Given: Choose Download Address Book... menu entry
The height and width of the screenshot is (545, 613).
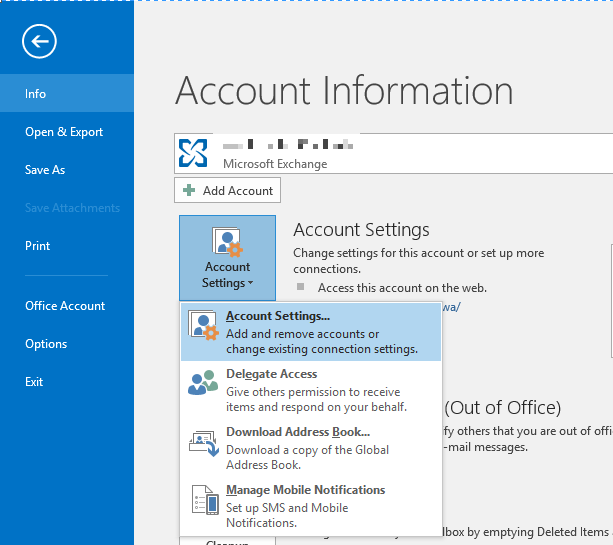Looking at the screenshot, I should (311, 448).
